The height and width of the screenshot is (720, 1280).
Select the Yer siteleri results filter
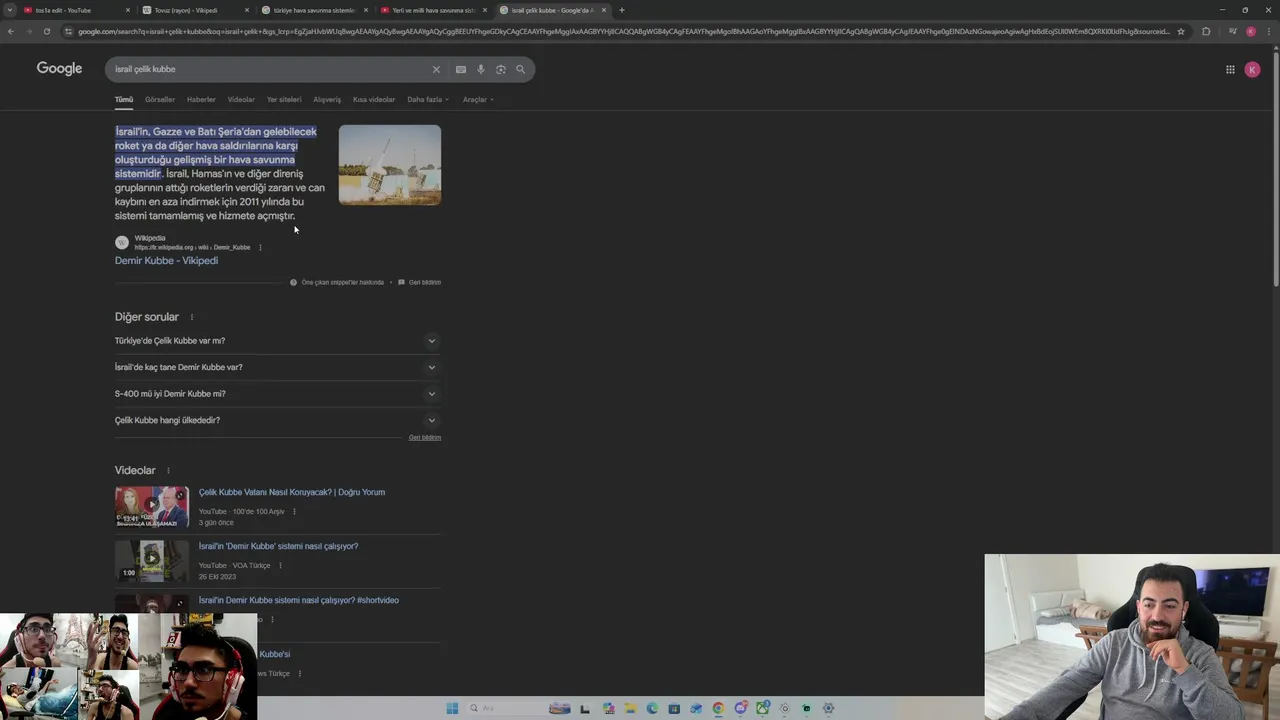[284, 100]
